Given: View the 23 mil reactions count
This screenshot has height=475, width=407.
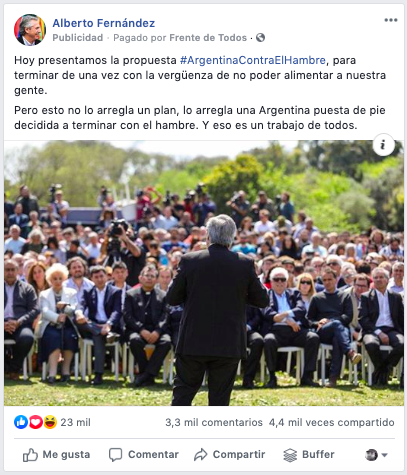Looking at the screenshot, I should tap(75, 422).
